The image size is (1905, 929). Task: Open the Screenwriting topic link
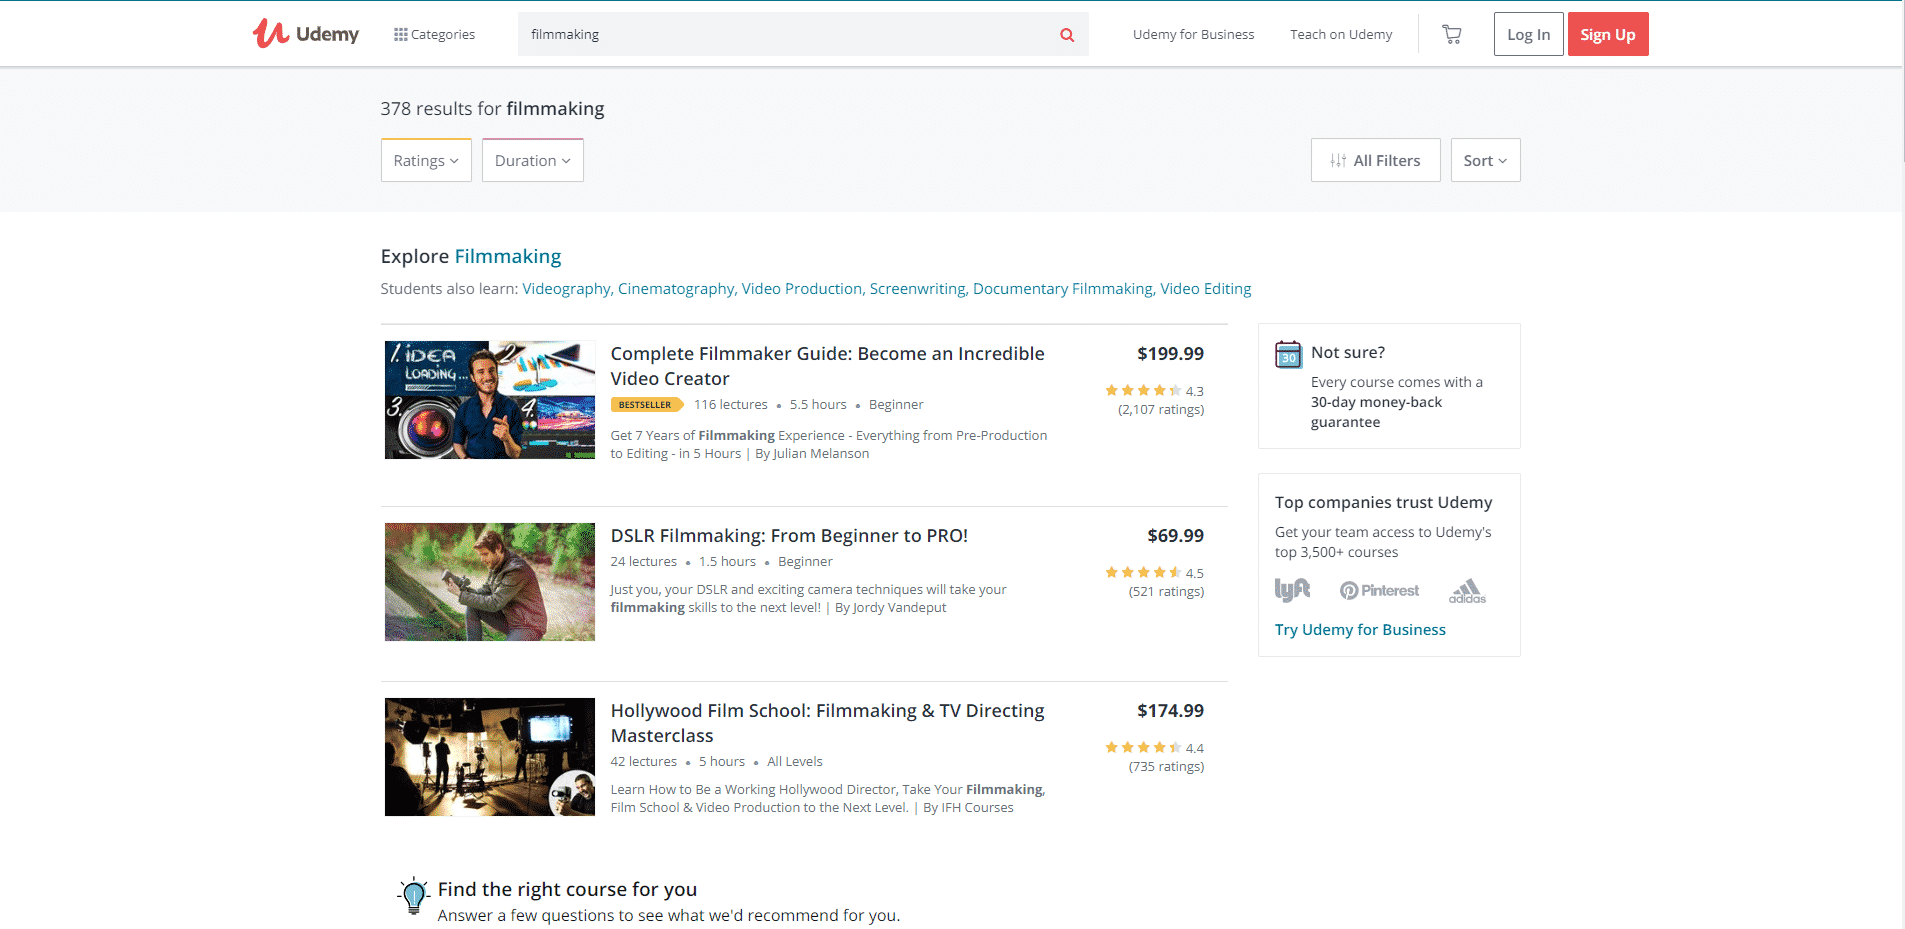point(919,289)
